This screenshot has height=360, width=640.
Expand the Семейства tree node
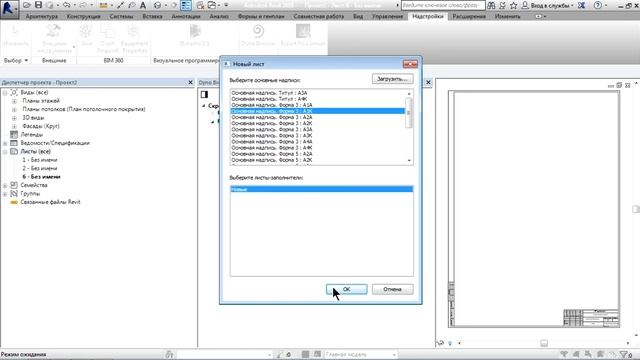[x=5, y=185]
